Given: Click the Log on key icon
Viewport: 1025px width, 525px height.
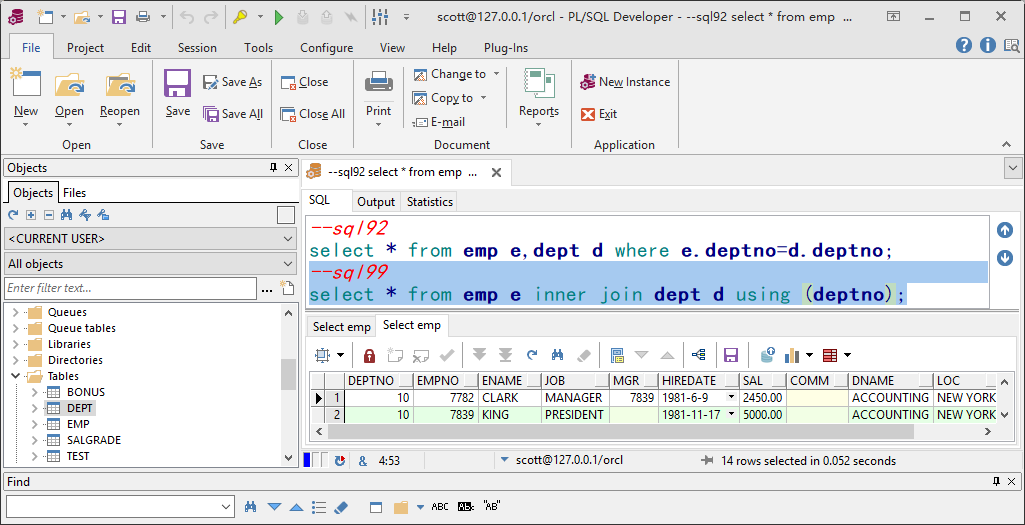Looking at the screenshot, I should click(x=240, y=17).
